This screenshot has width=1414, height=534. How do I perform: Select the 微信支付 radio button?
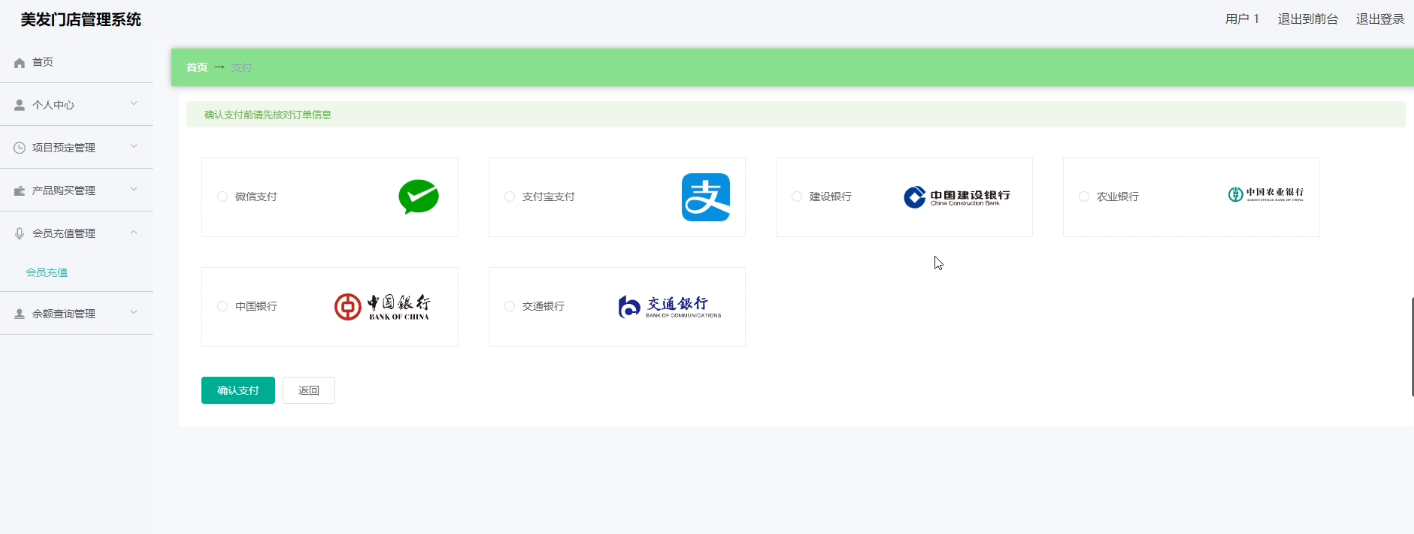[222, 197]
